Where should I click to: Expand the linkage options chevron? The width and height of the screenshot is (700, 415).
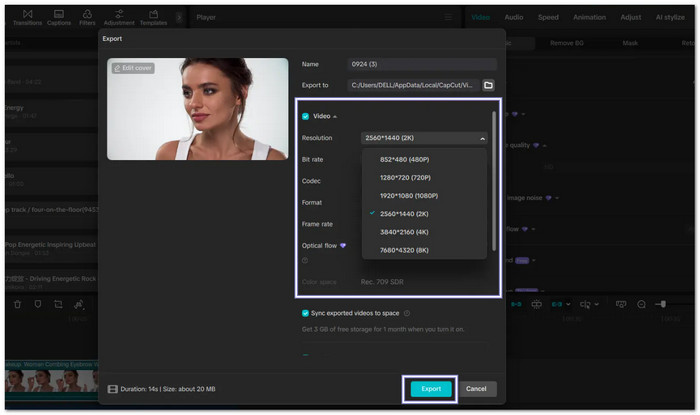click(x=568, y=304)
